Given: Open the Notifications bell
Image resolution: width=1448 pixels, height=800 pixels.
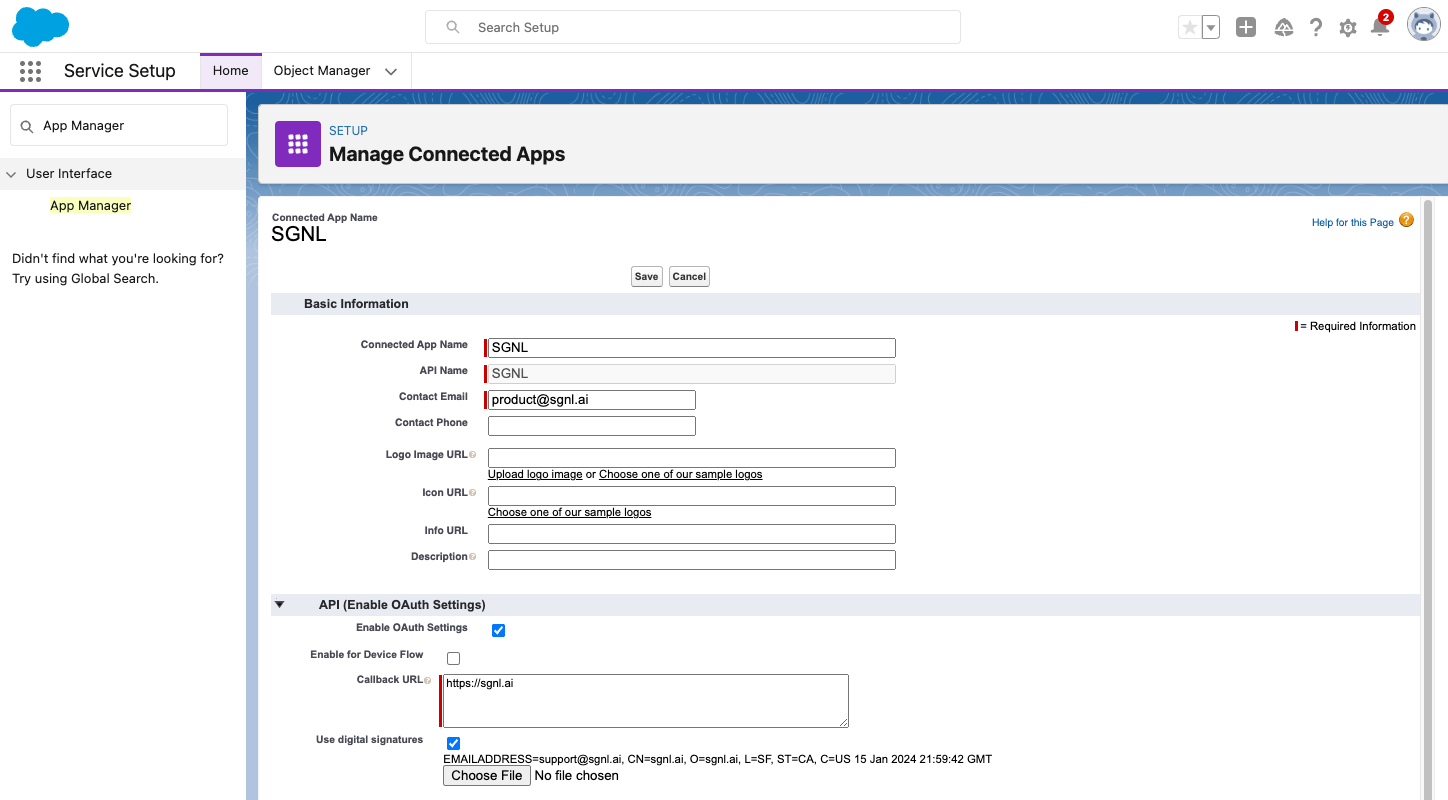Looking at the screenshot, I should click(1380, 27).
